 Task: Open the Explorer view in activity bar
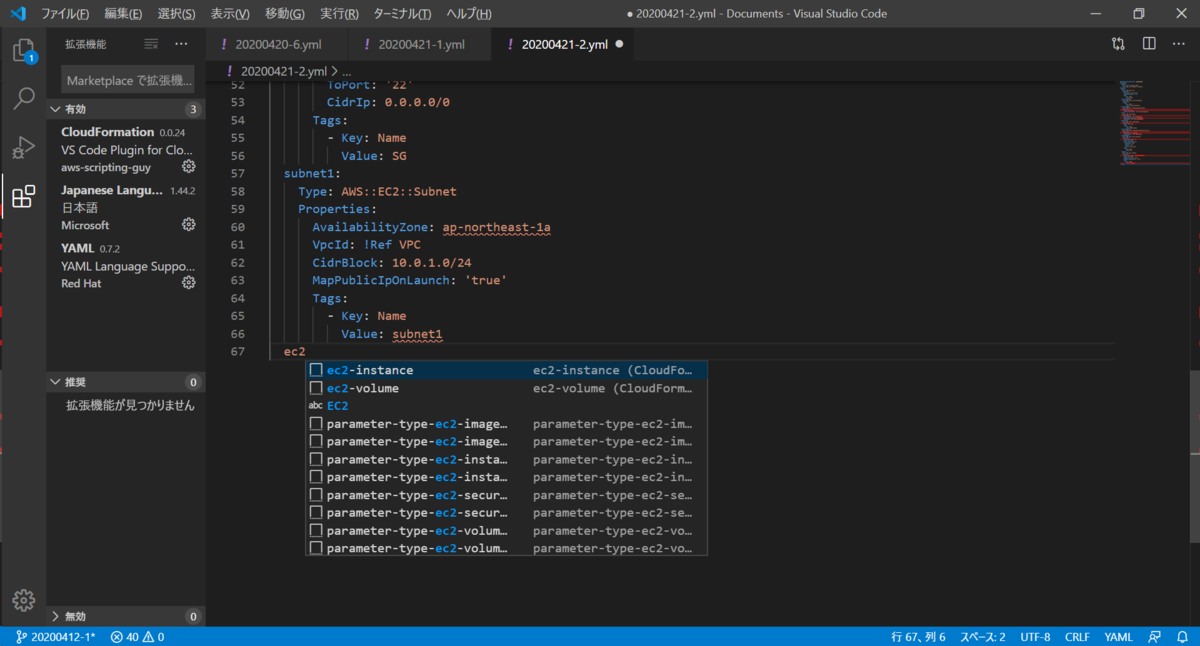point(23,51)
